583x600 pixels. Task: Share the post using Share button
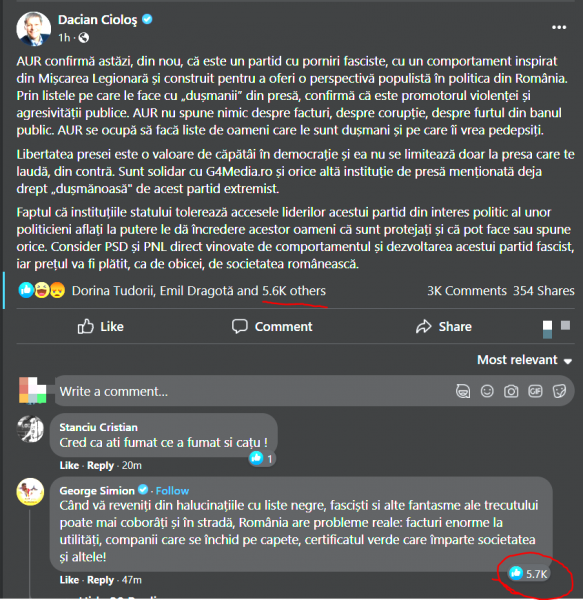pyautogui.click(x=444, y=326)
